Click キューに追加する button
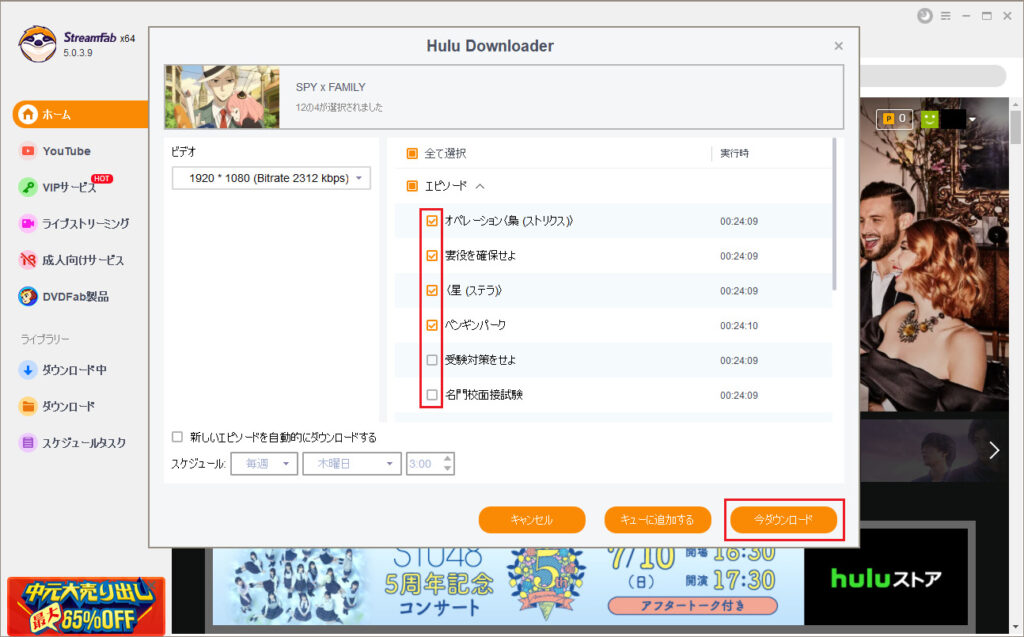Image resolution: width=1024 pixels, height=637 pixels. tap(658, 520)
